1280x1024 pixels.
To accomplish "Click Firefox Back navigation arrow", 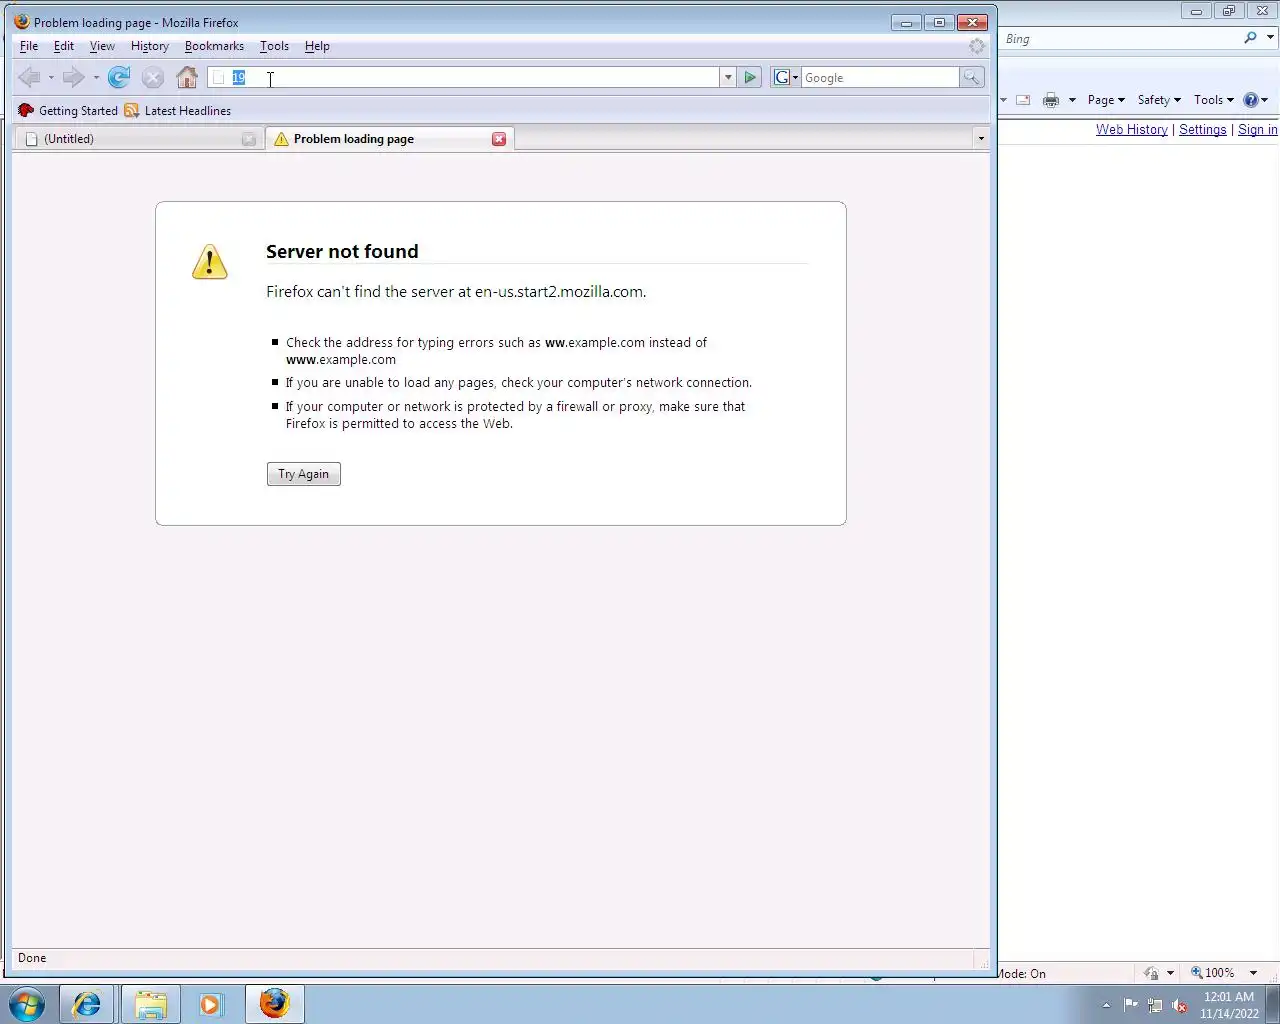I will point(29,77).
